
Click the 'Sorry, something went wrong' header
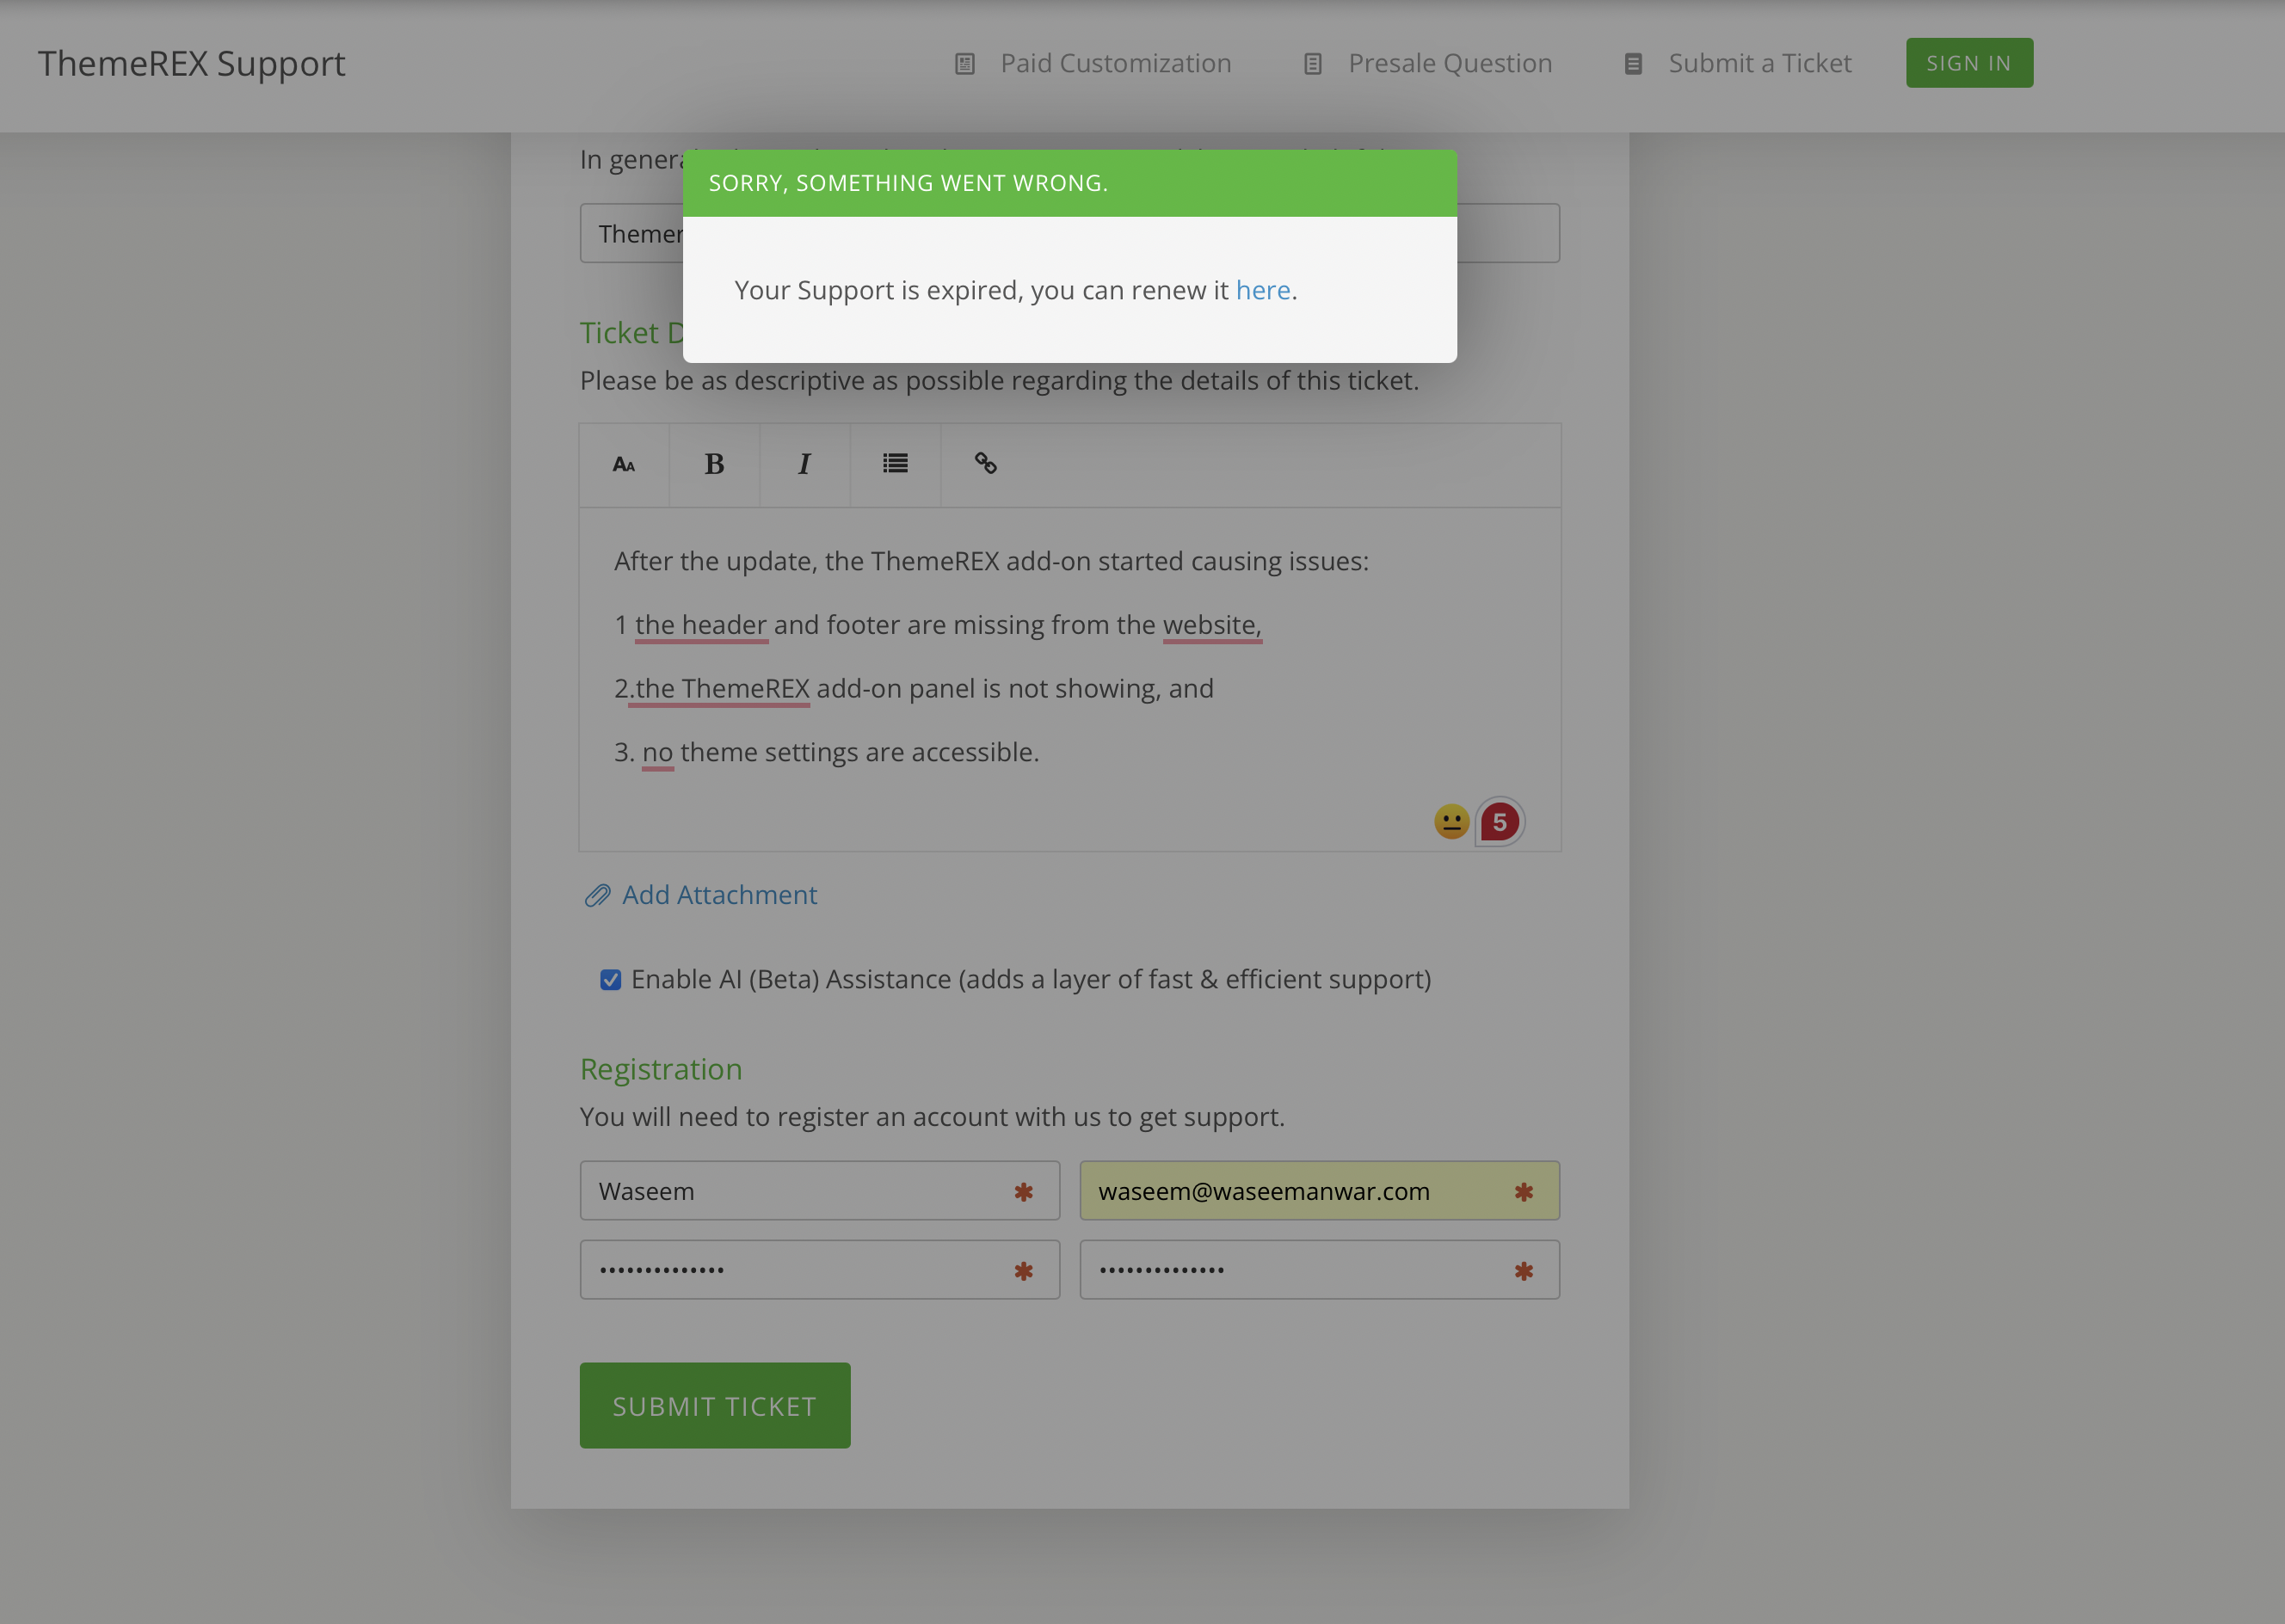1070,183
